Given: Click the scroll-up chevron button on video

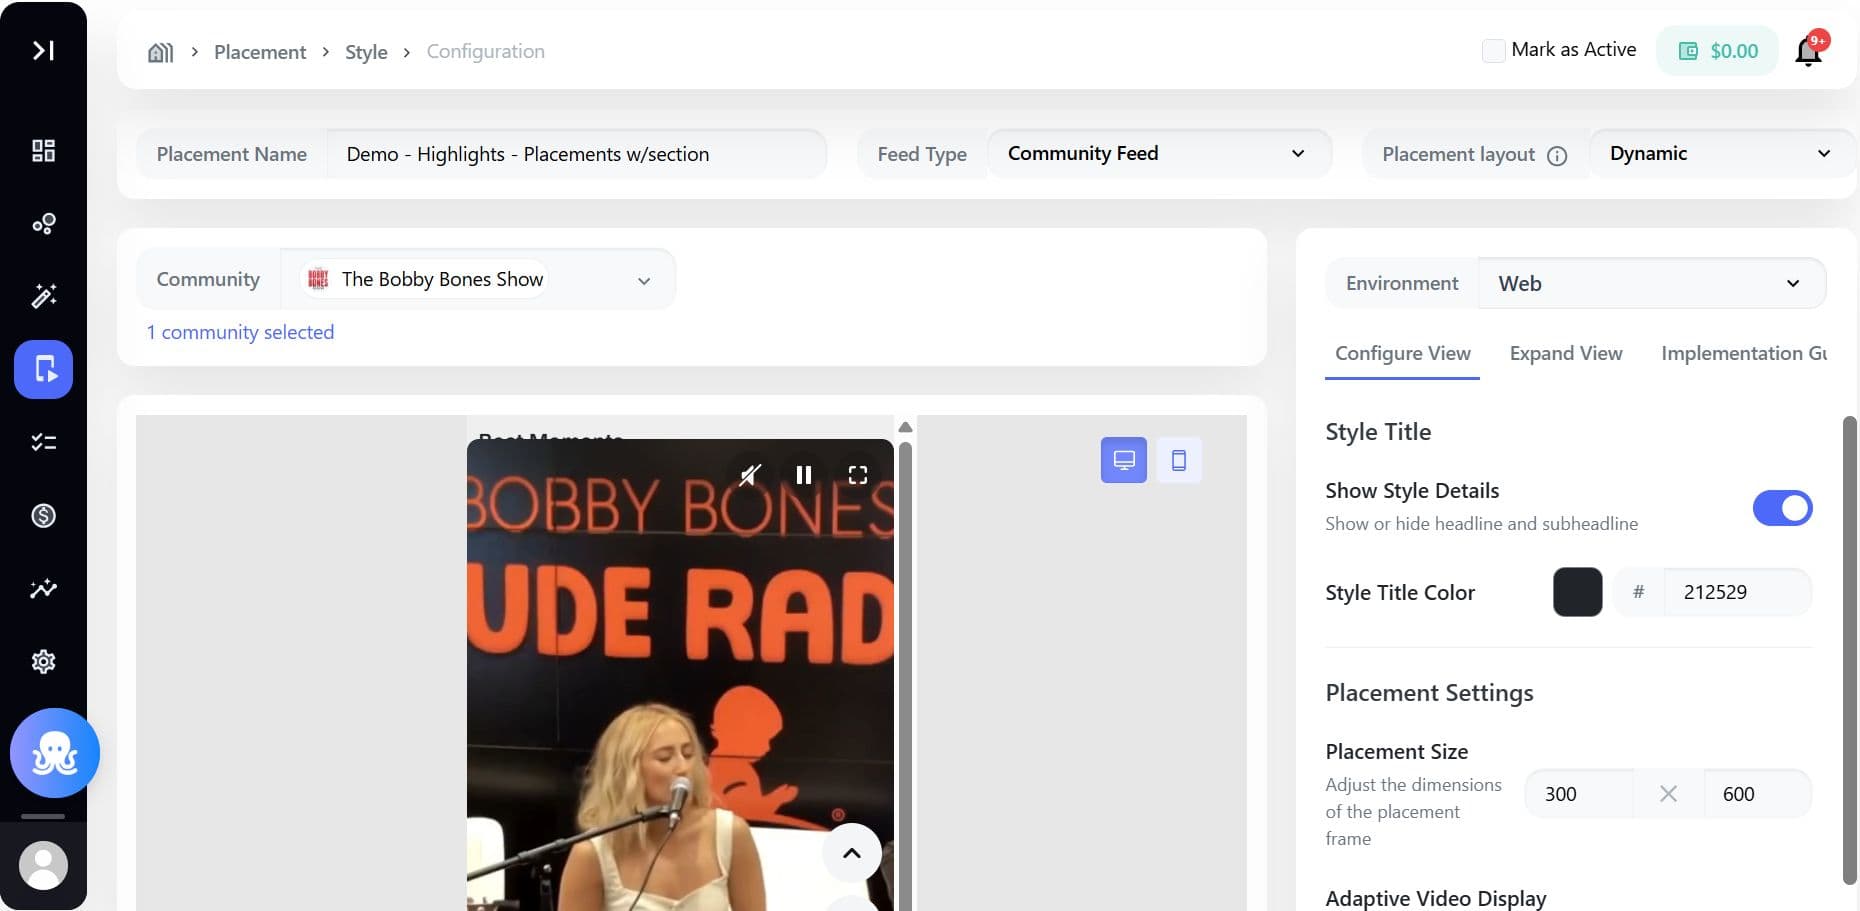Looking at the screenshot, I should pos(852,853).
